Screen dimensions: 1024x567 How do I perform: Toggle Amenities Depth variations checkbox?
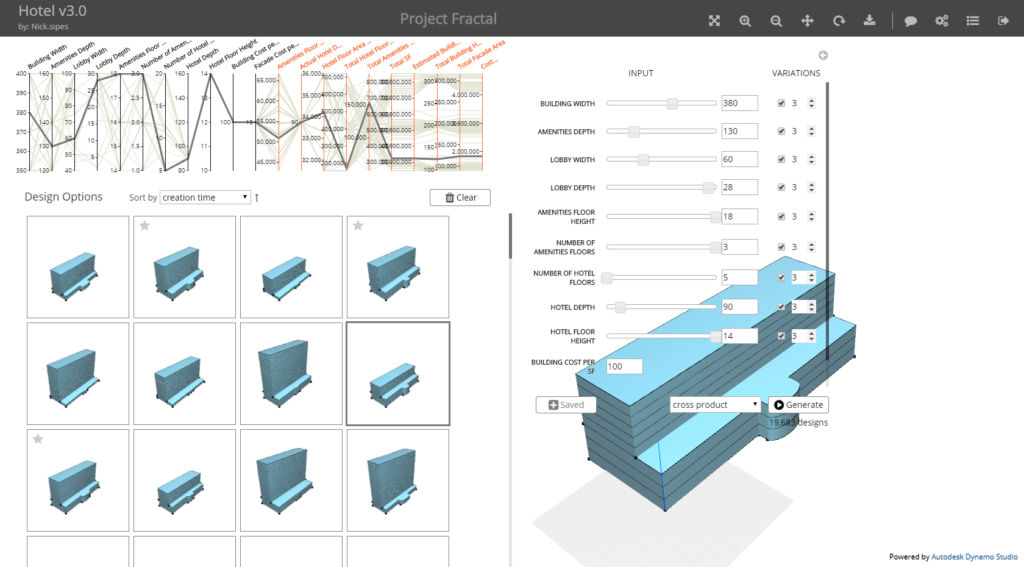click(x=781, y=131)
